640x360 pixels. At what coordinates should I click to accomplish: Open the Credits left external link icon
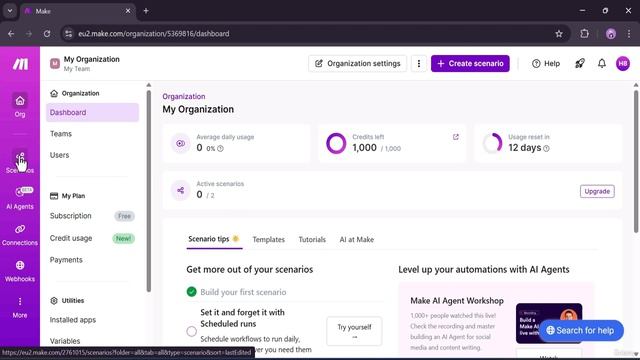coord(456,137)
